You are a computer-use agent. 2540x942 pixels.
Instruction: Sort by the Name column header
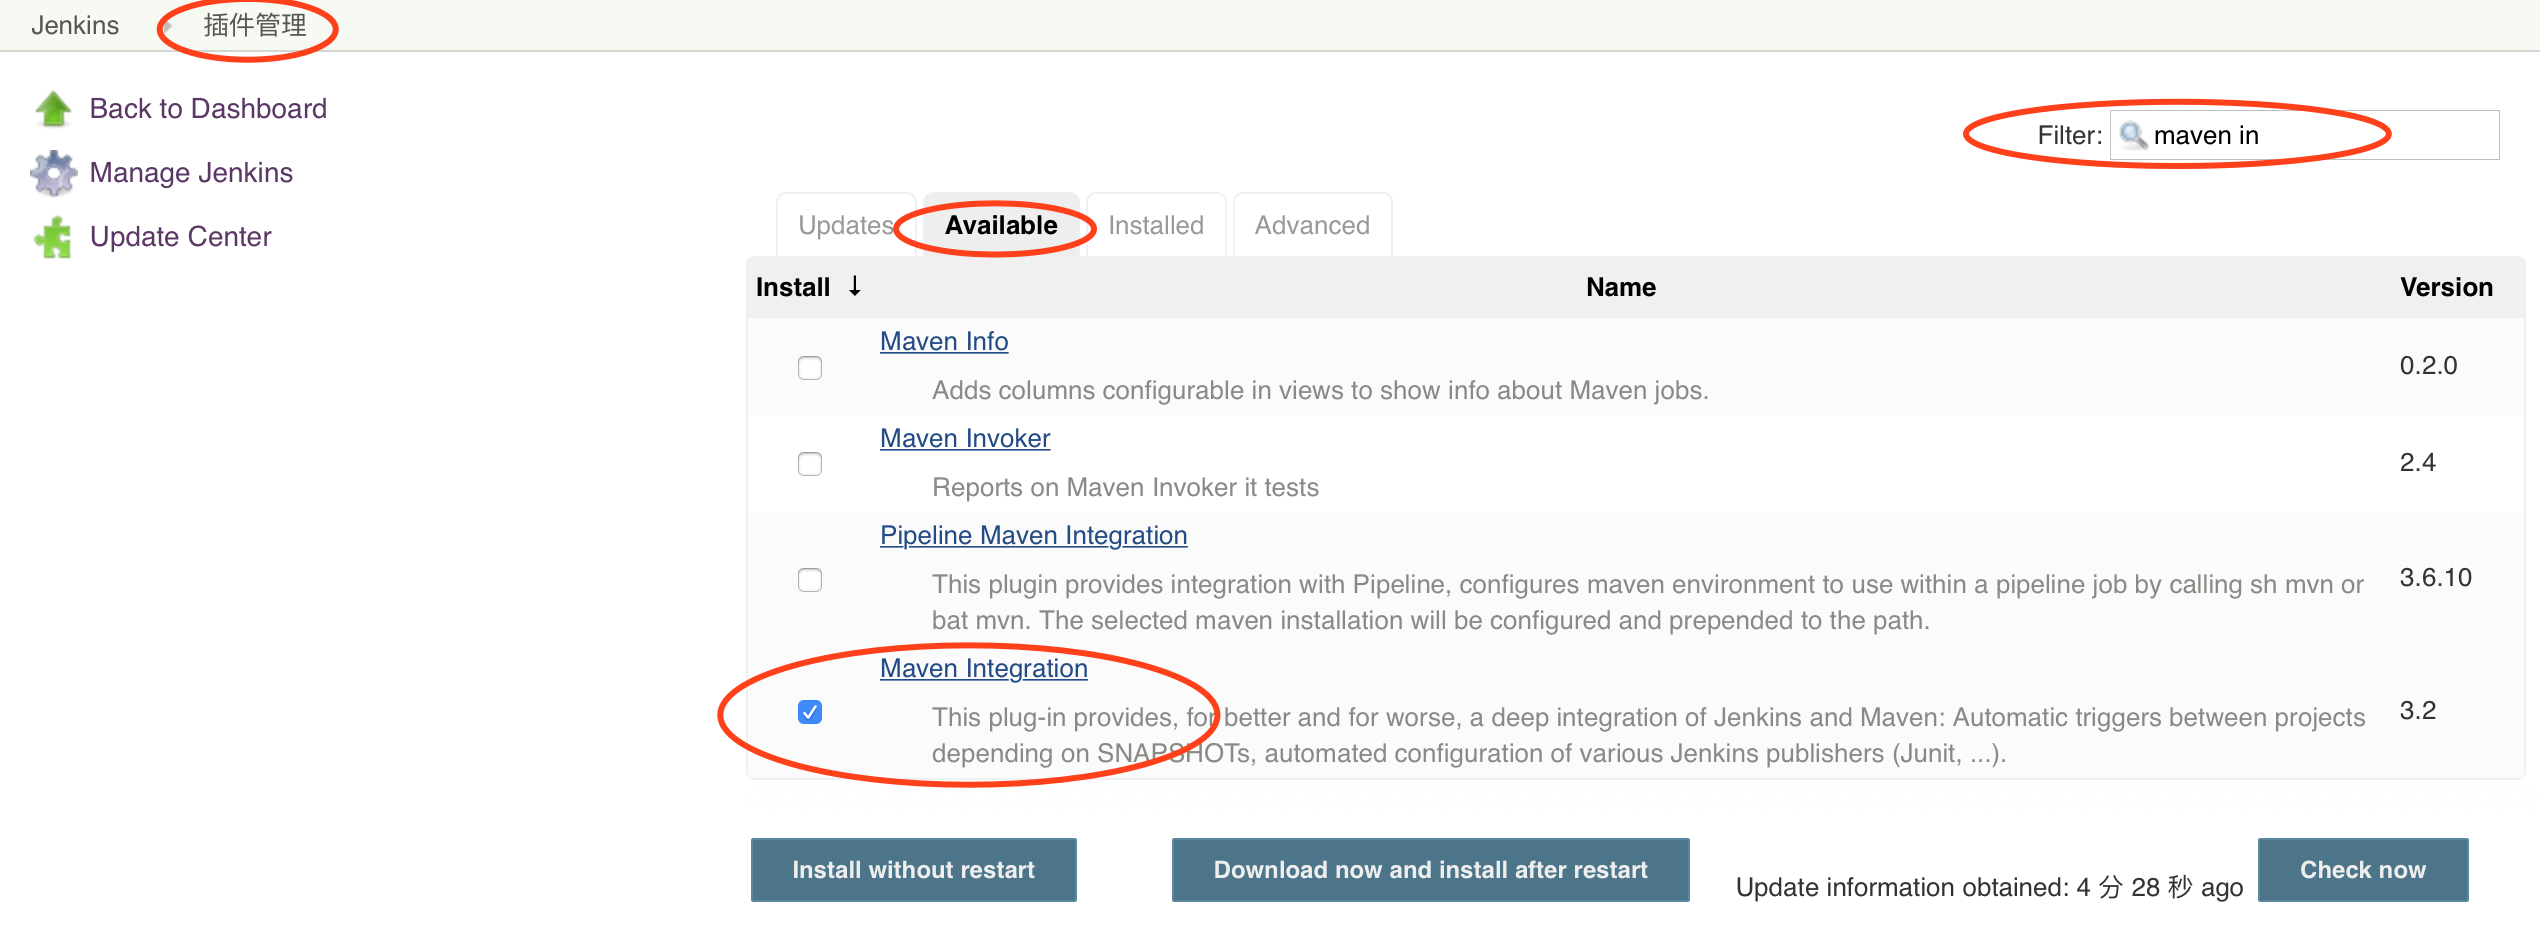tap(1621, 287)
